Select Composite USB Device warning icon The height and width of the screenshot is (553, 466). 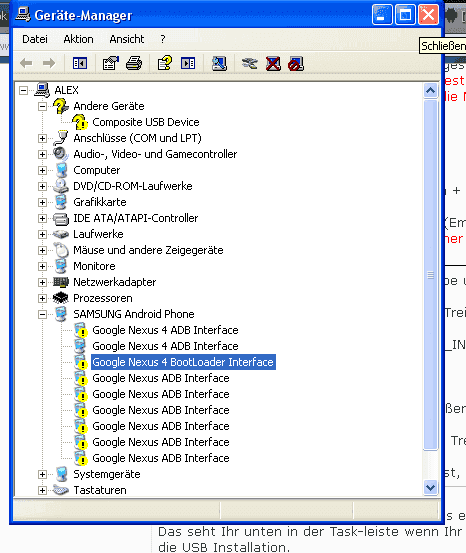tap(80, 122)
